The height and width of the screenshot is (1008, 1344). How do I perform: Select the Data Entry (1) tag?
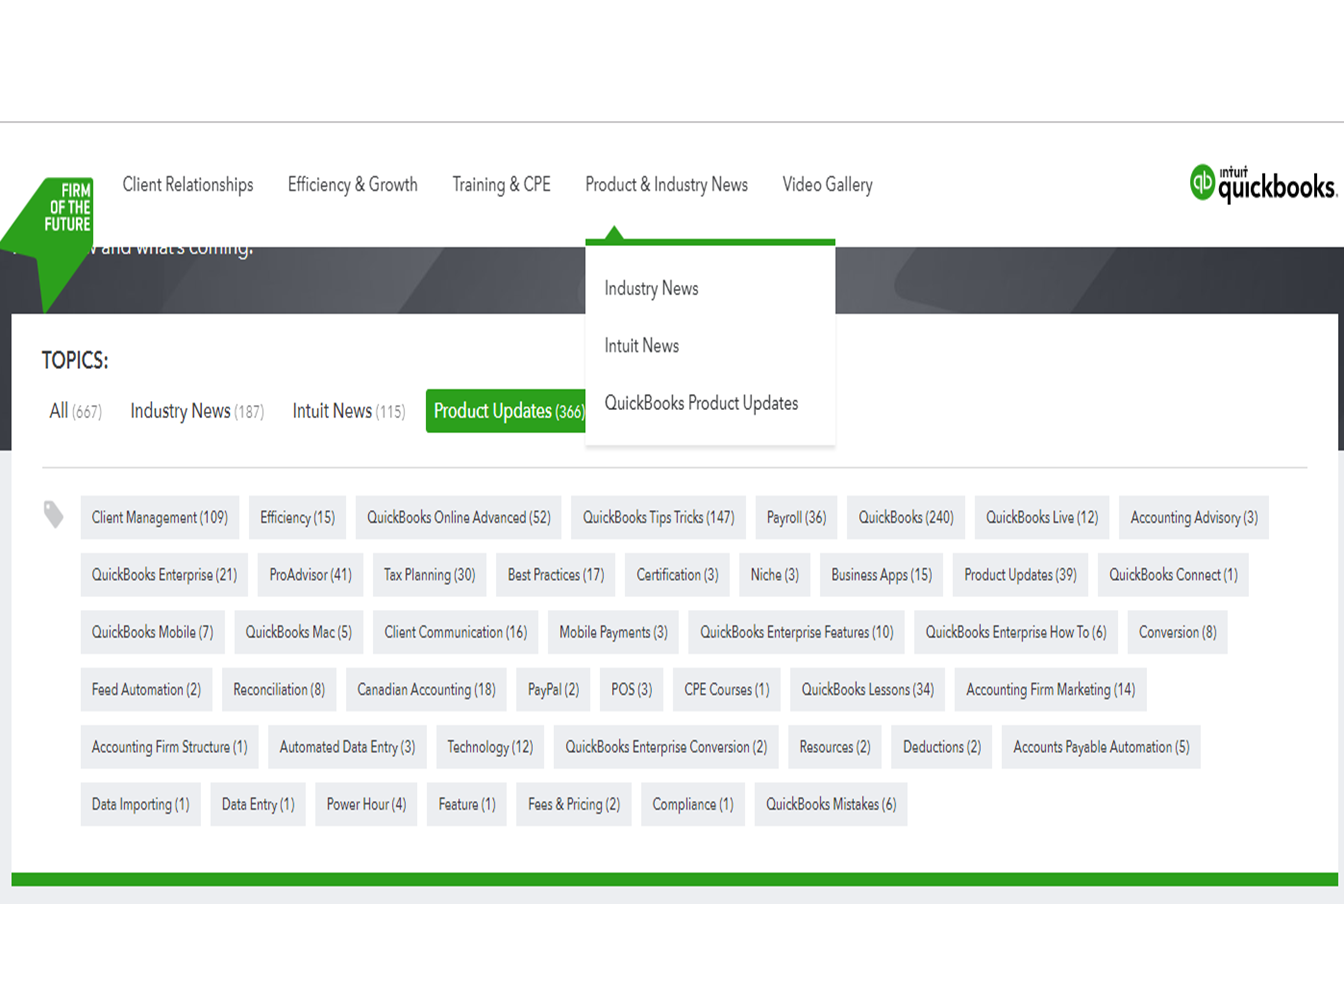coord(258,804)
